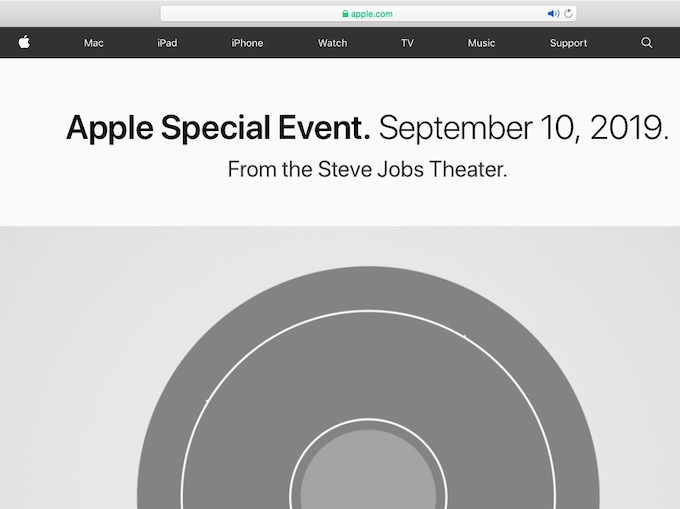Click the Apple Special Event headline
This screenshot has height=509, width=680.
click(x=218, y=128)
